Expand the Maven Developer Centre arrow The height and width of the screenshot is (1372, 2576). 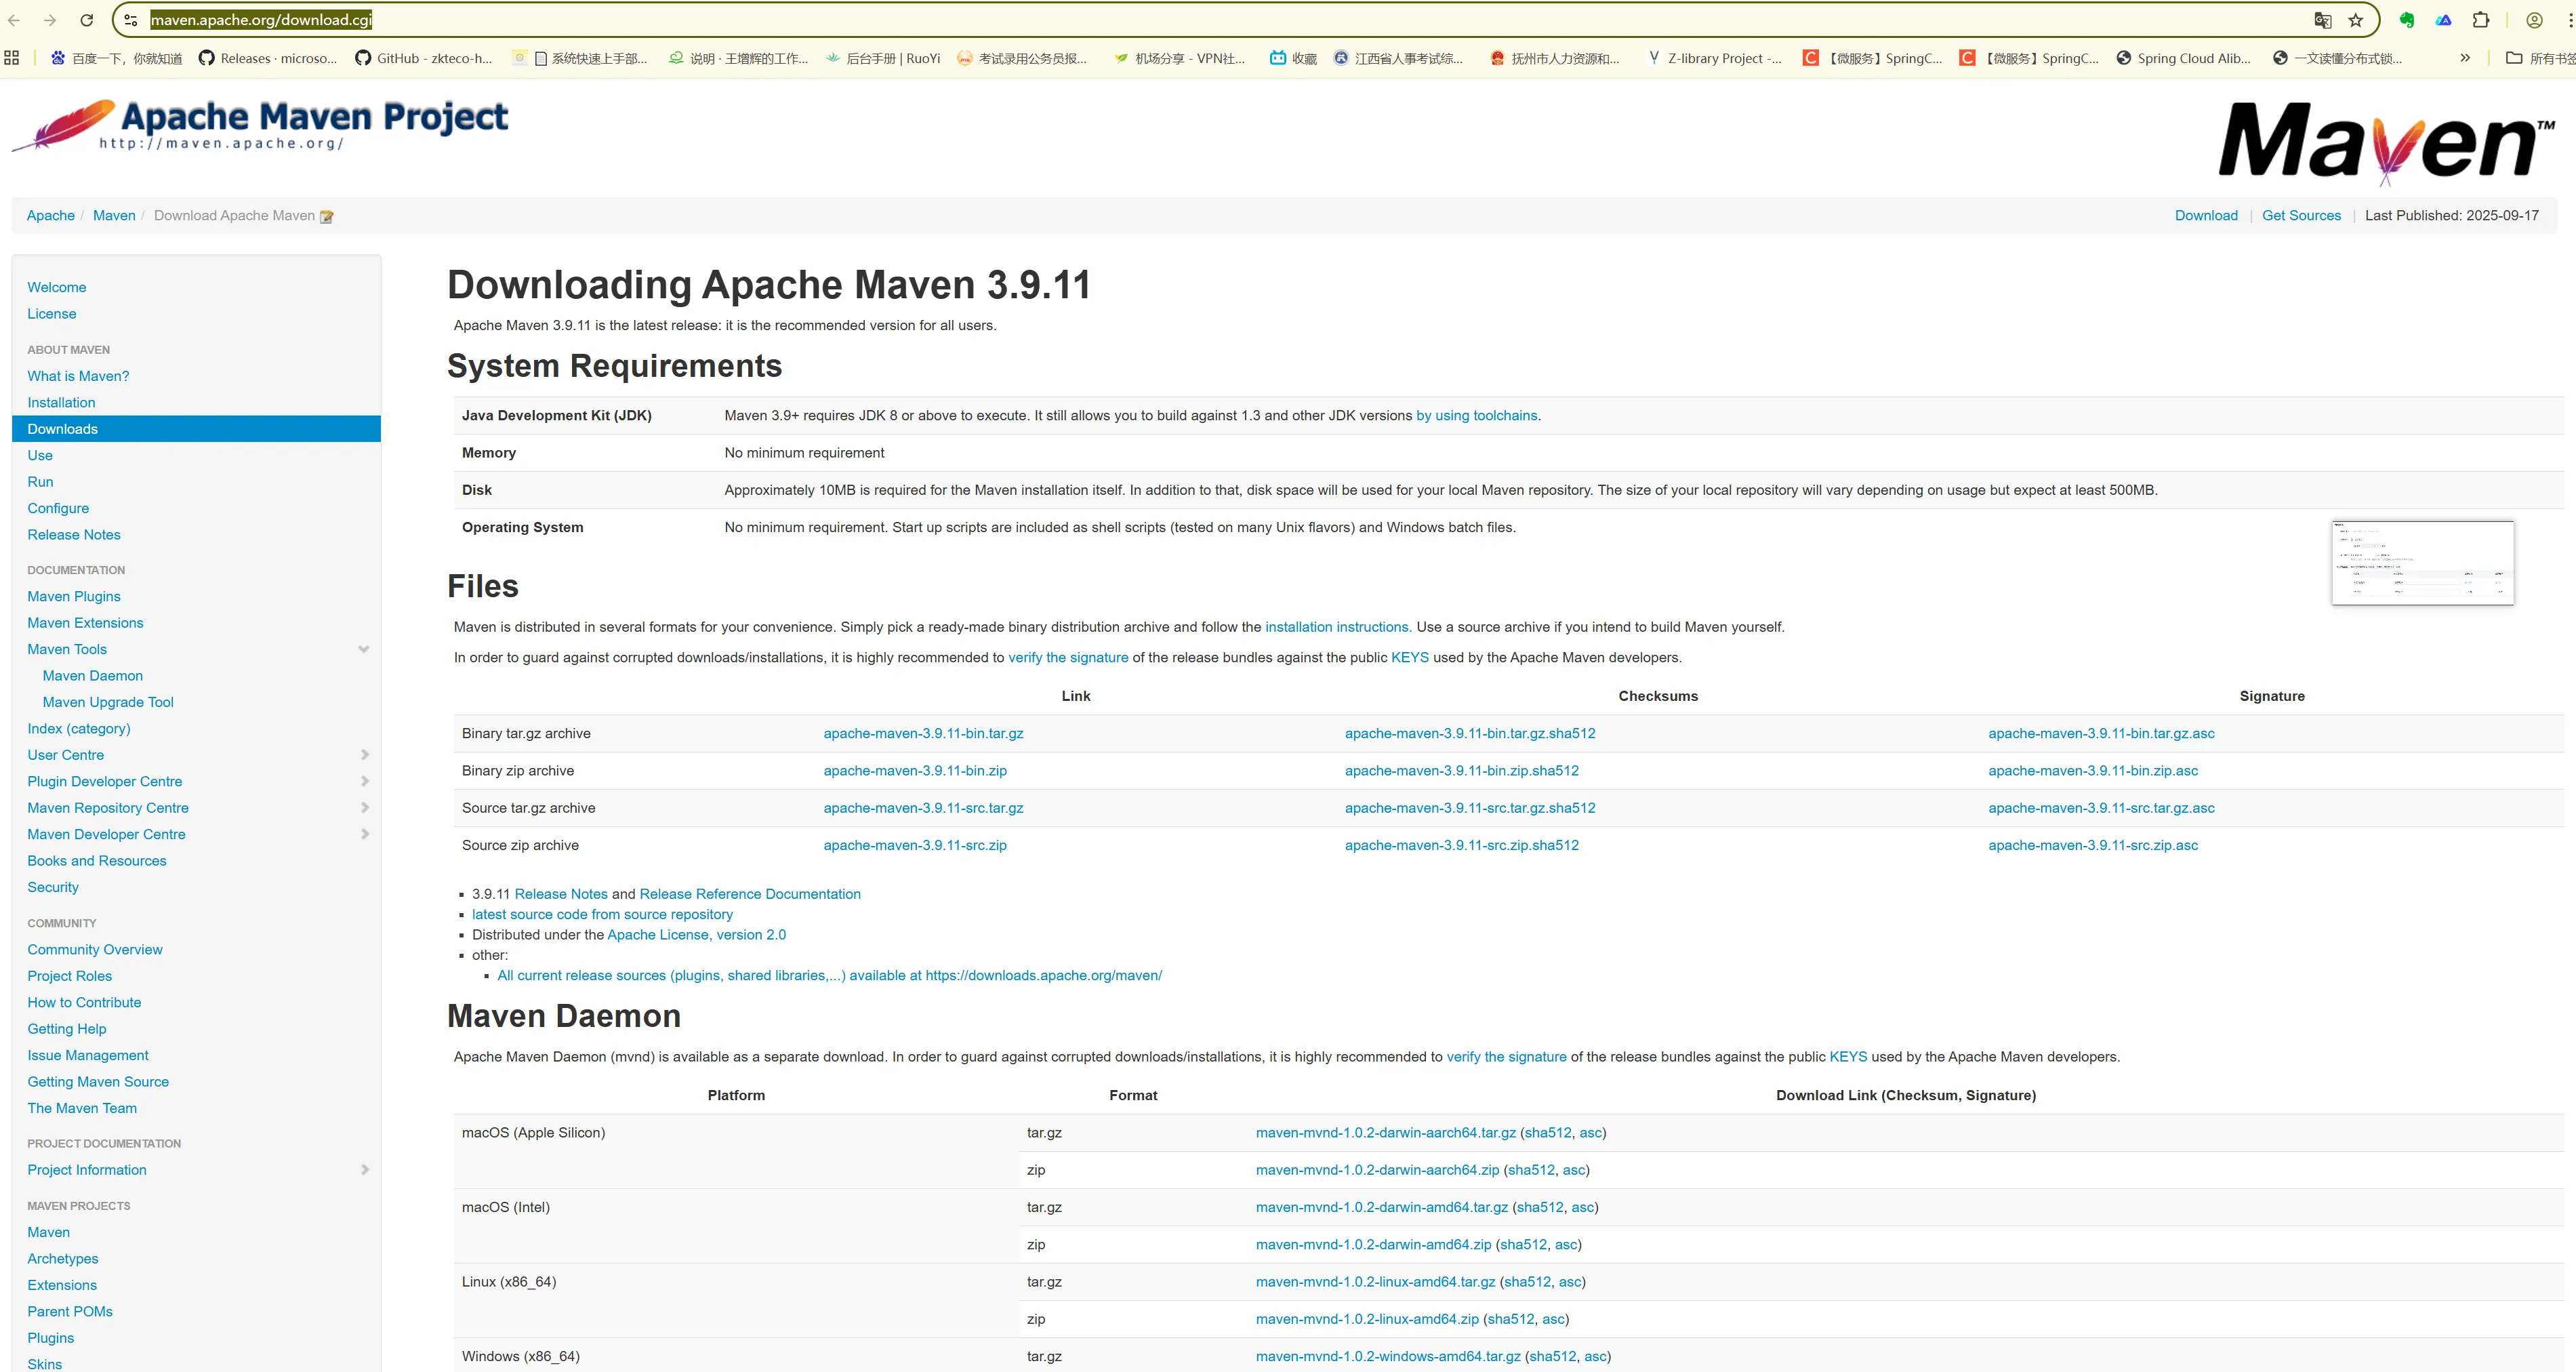coord(364,834)
